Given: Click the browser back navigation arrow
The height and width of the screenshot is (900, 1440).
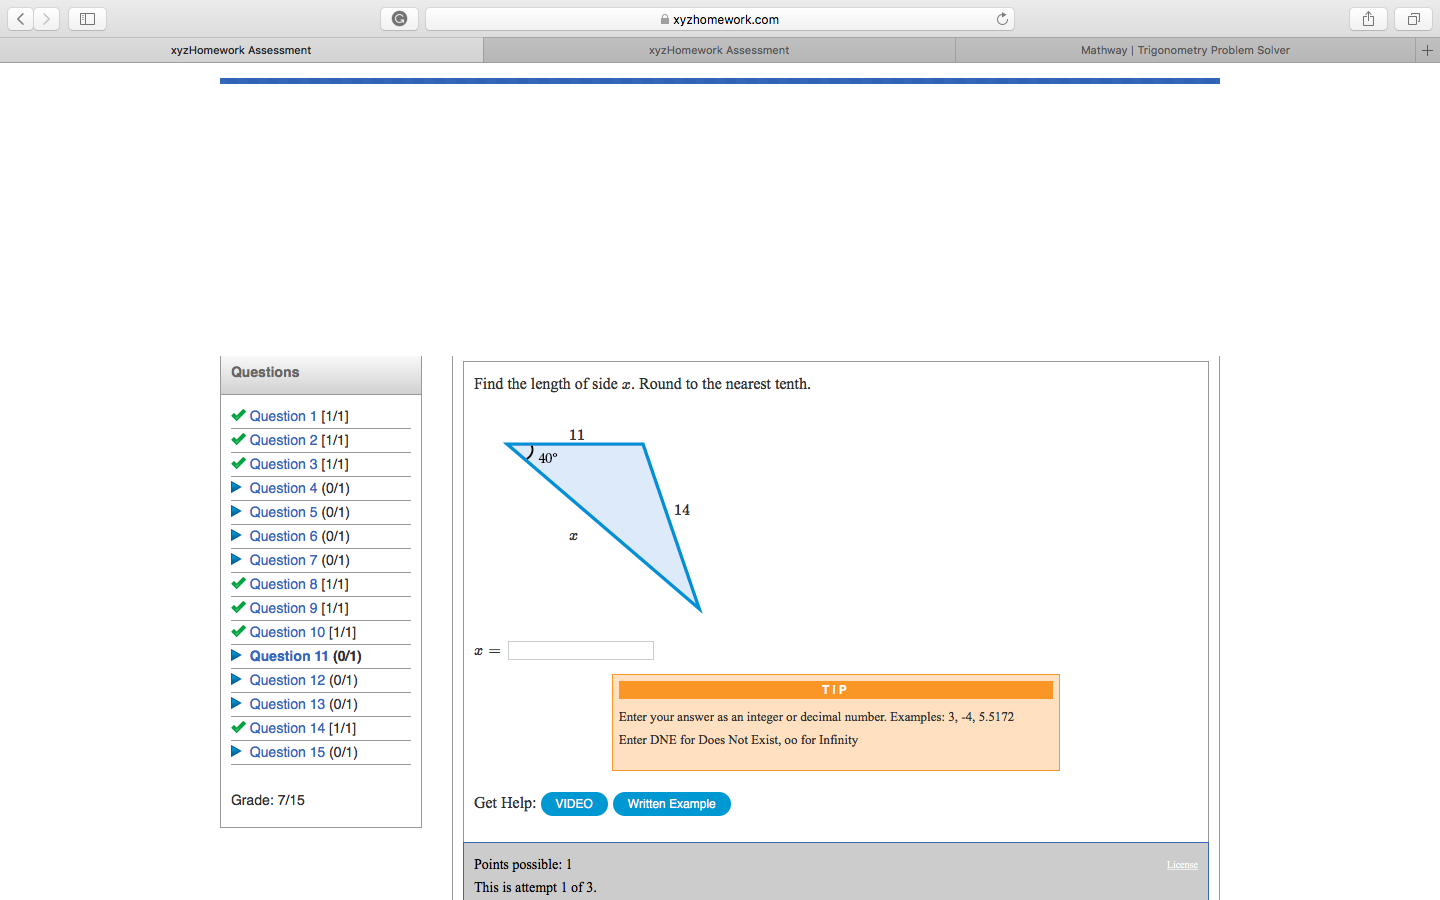Looking at the screenshot, I should coord(20,18).
